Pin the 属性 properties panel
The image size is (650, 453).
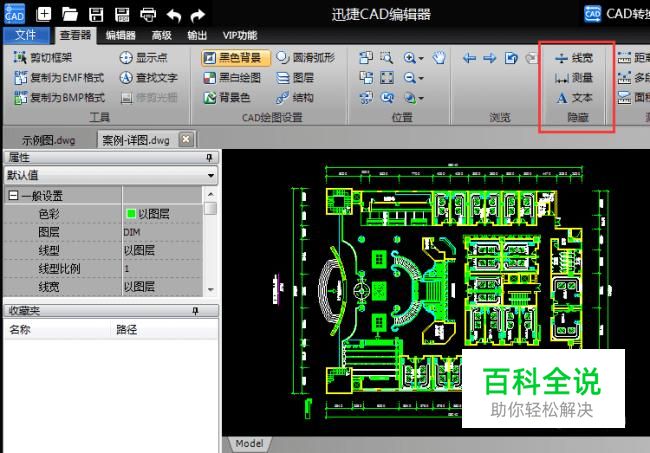(x=209, y=157)
